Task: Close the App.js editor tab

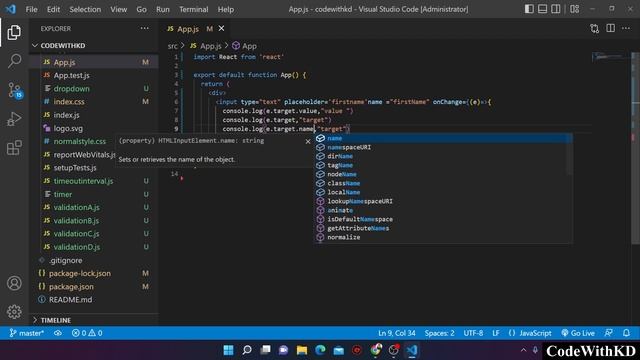Action: click(x=221, y=28)
